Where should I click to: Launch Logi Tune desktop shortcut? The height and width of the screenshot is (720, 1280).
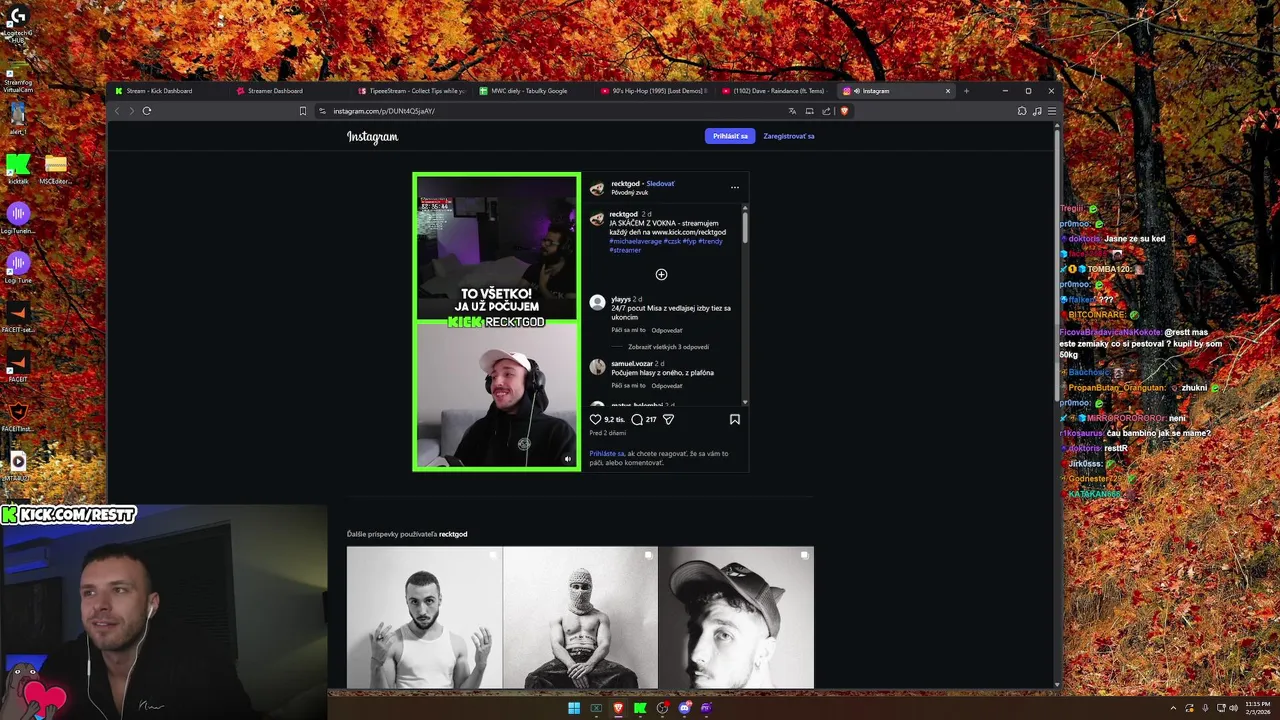click(17, 268)
